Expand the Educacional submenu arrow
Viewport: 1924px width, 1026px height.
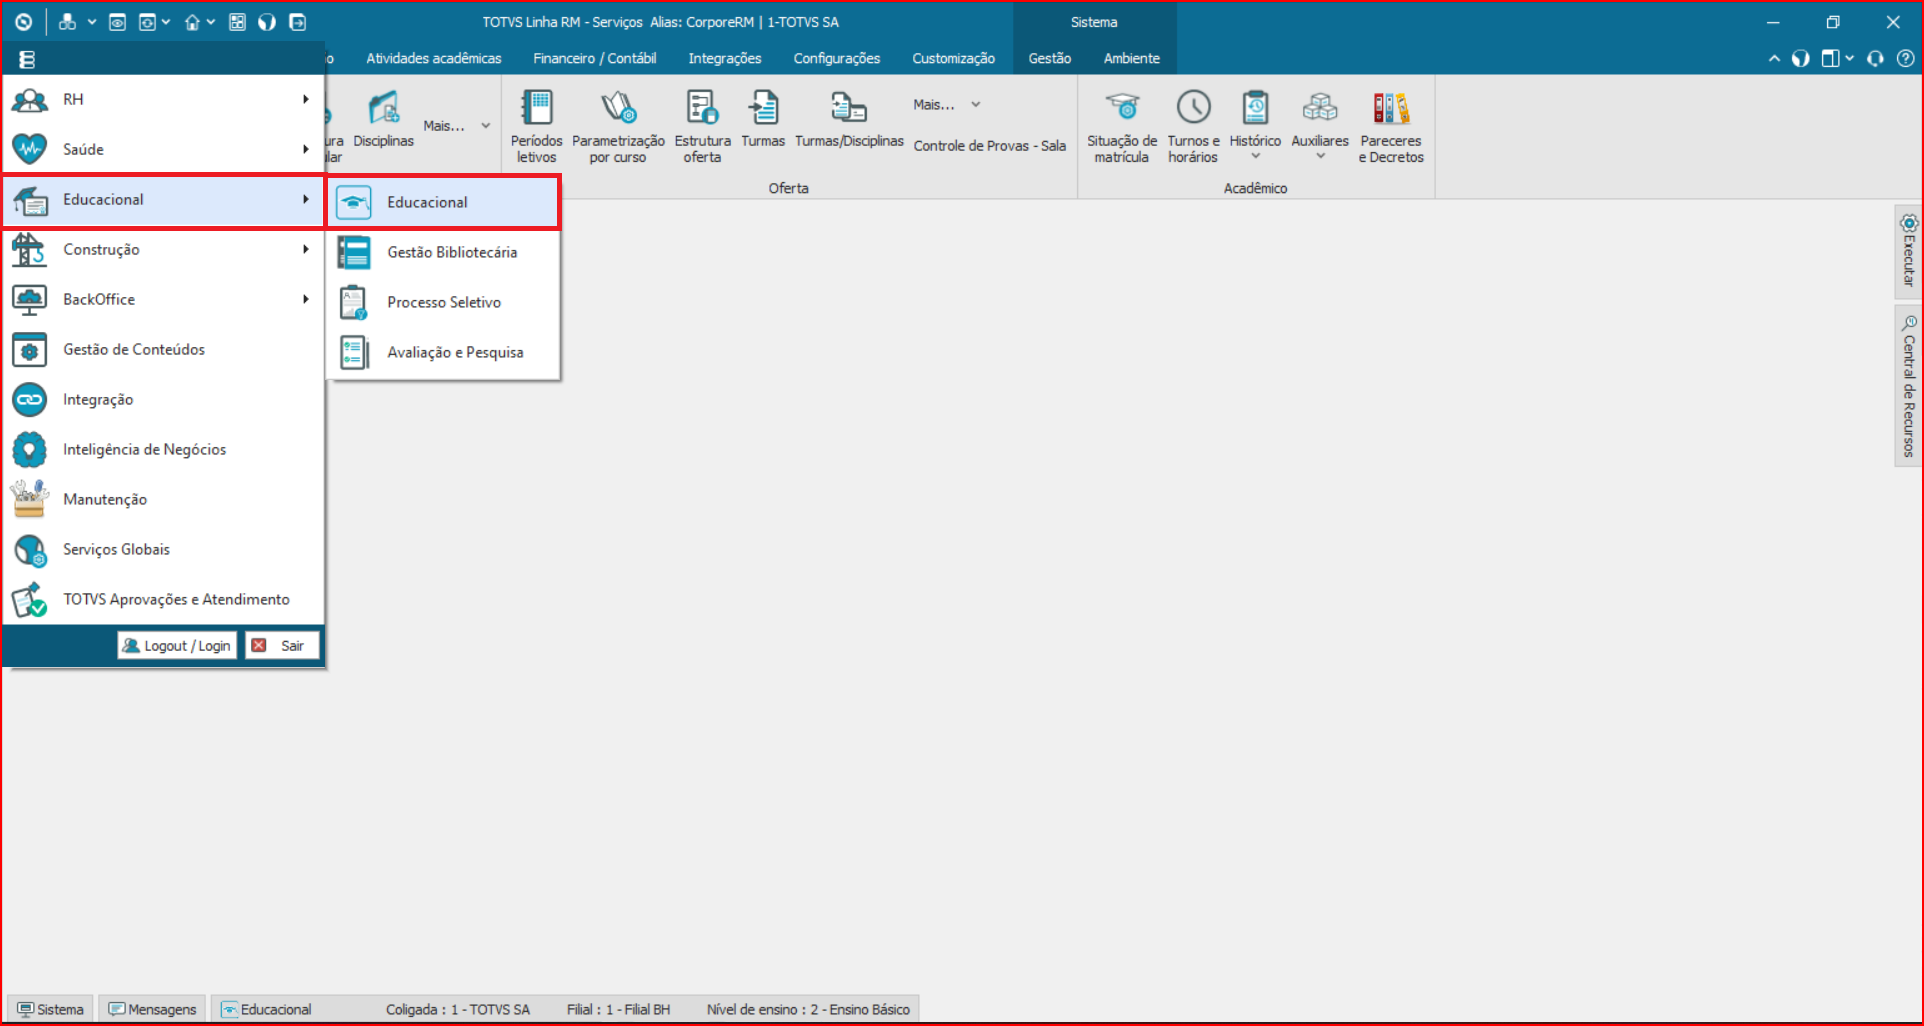click(x=306, y=199)
